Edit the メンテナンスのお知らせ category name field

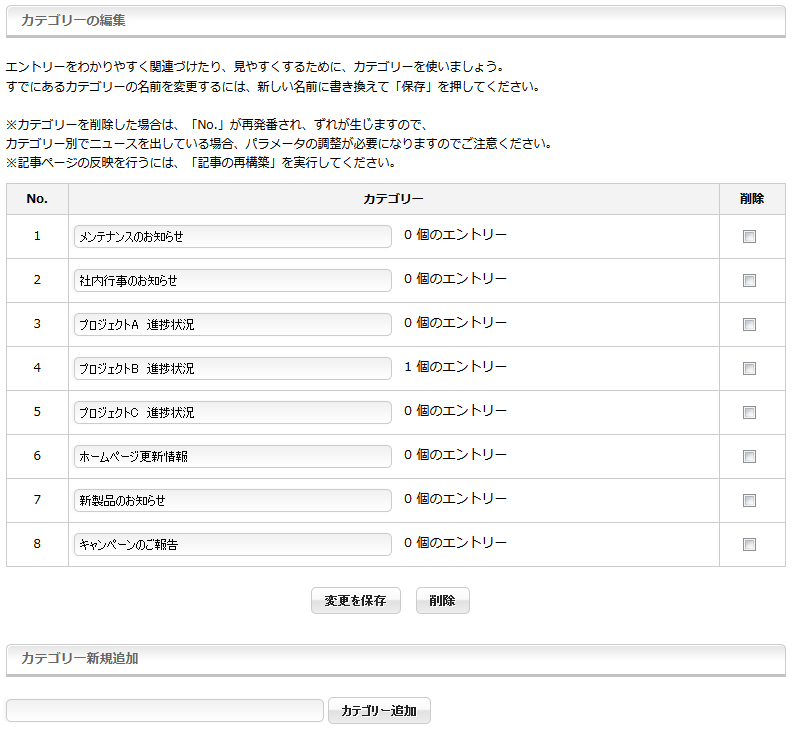233,237
